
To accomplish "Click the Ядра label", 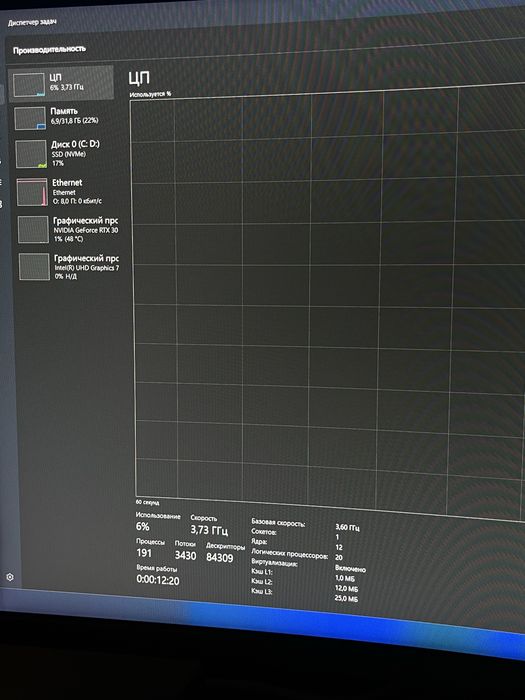I will pyautogui.click(x=259, y=542).
